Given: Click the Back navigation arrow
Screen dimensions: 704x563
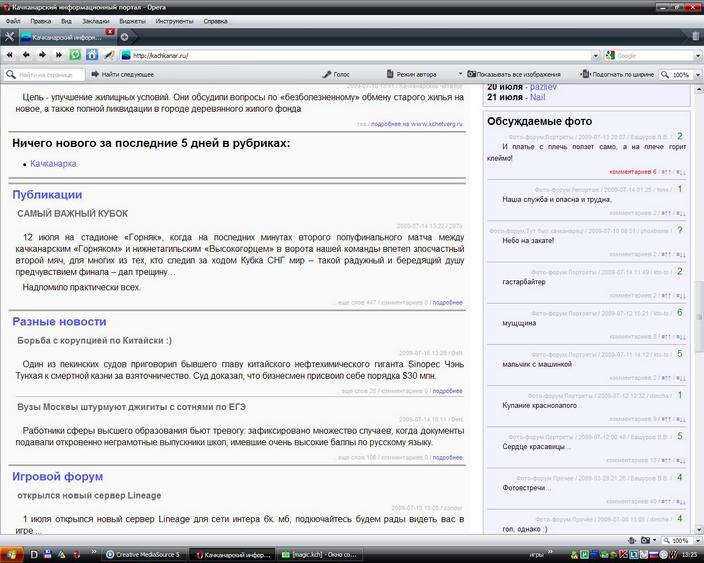Looking at the screenshot, I should pos(25,55).
